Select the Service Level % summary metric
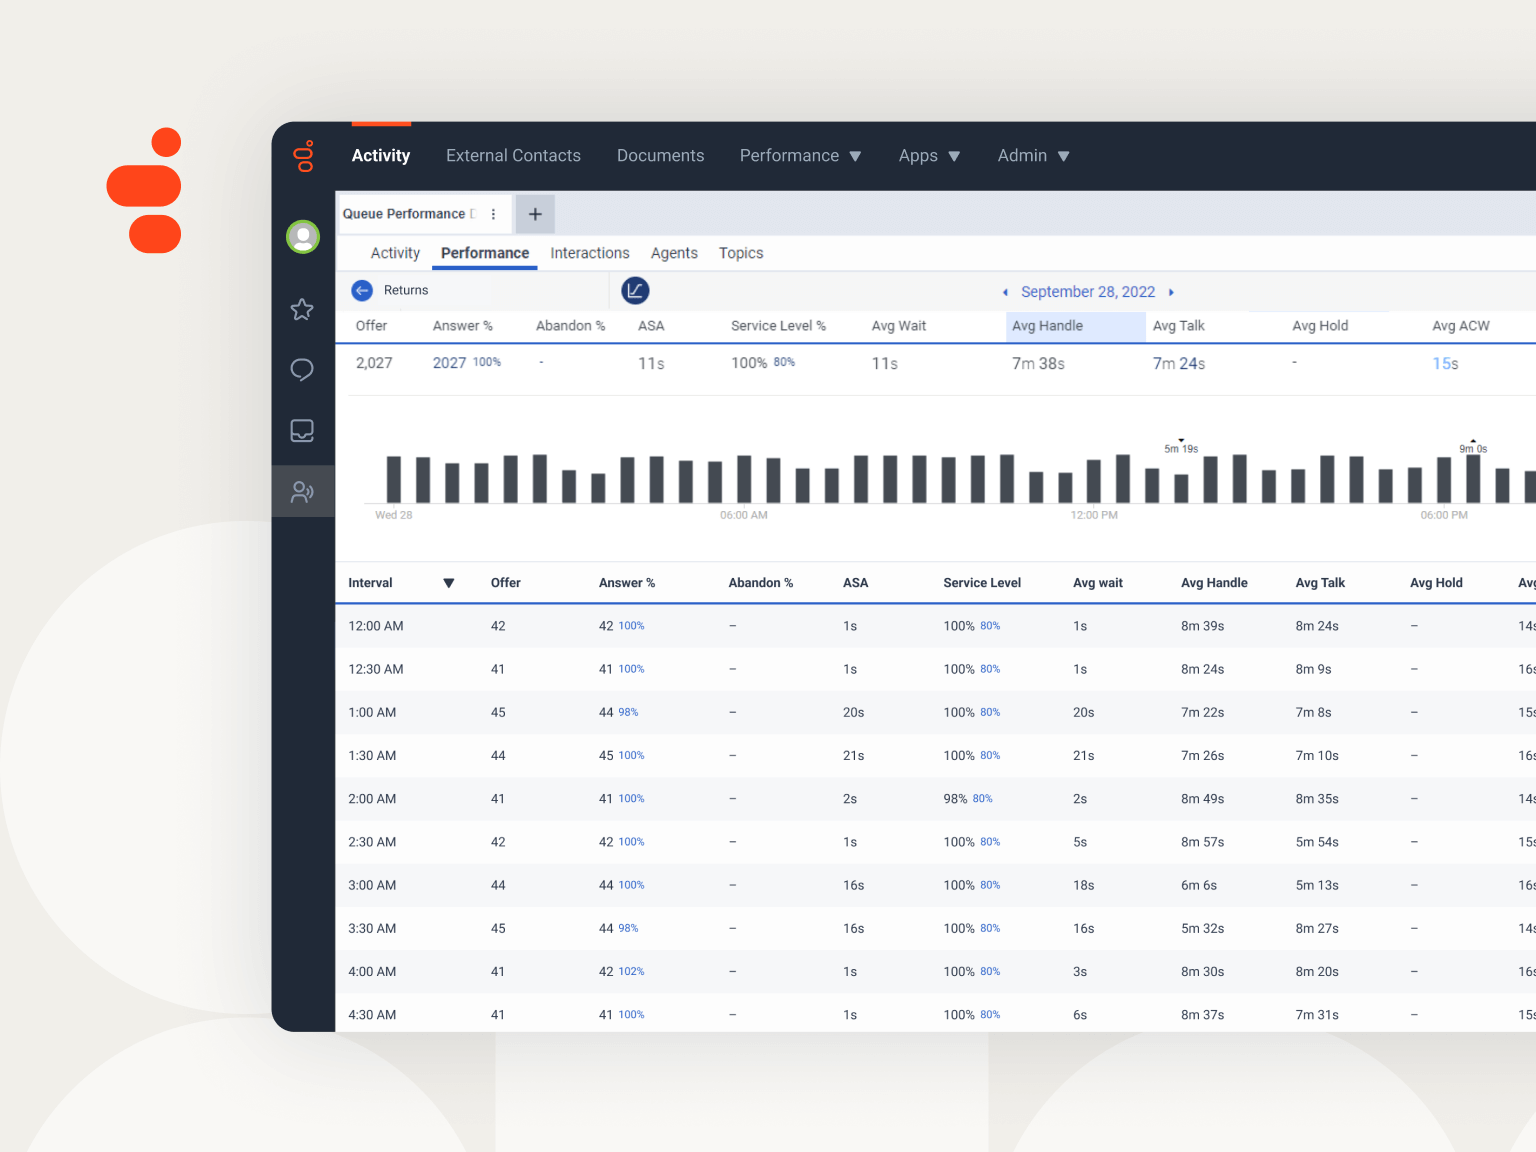Image resolution: width=1536 pixels, height=1152 pixels. (x=778, y=326)
